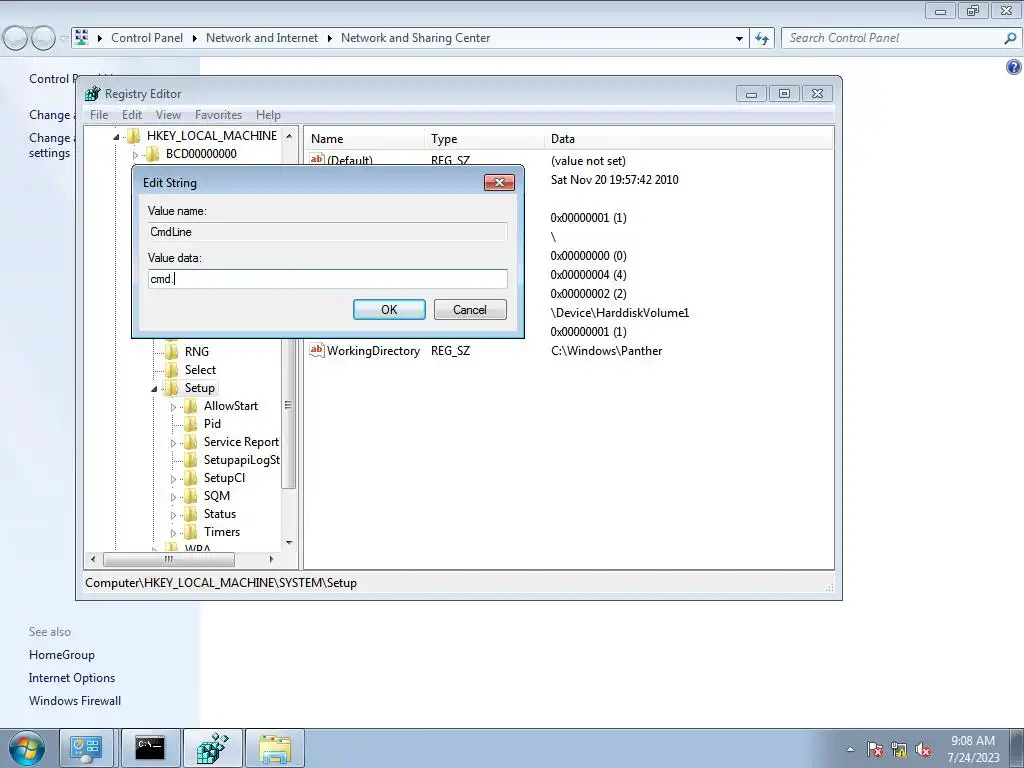
Task: Open the Windows Explorer taskbar icon
Action: [275, 748]
